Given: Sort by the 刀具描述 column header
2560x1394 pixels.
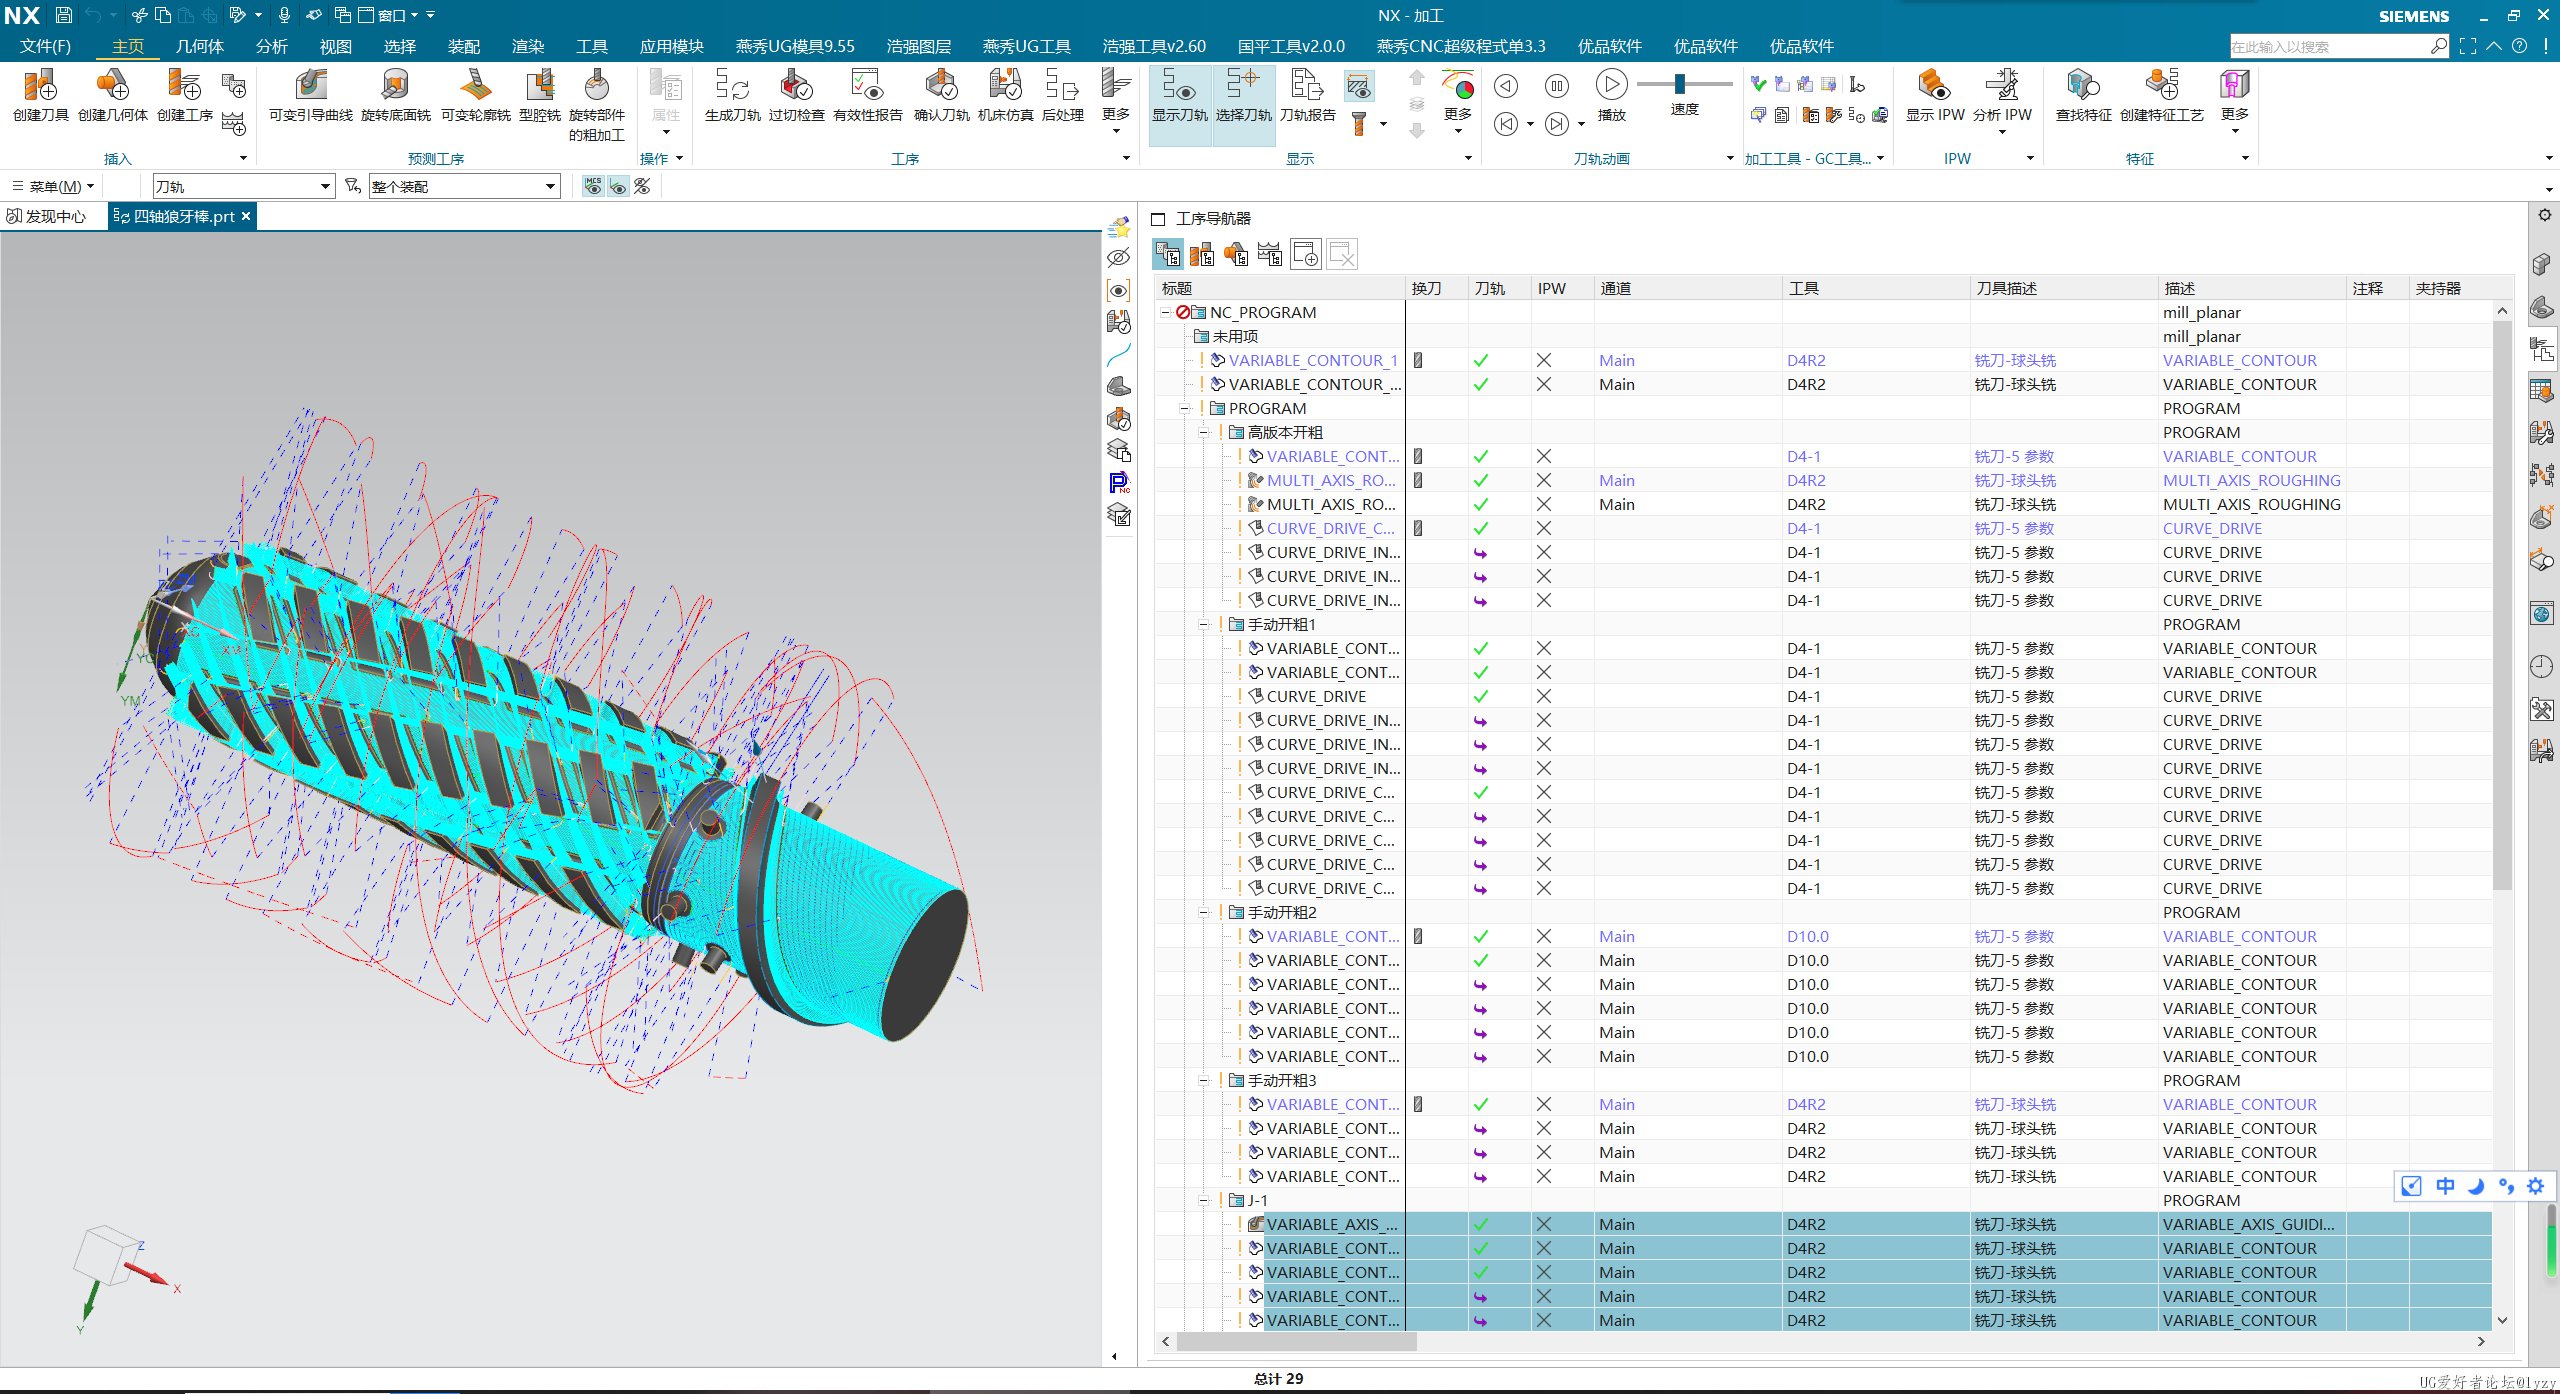Looking at the screenshot, I should [x=2064, y=289].
